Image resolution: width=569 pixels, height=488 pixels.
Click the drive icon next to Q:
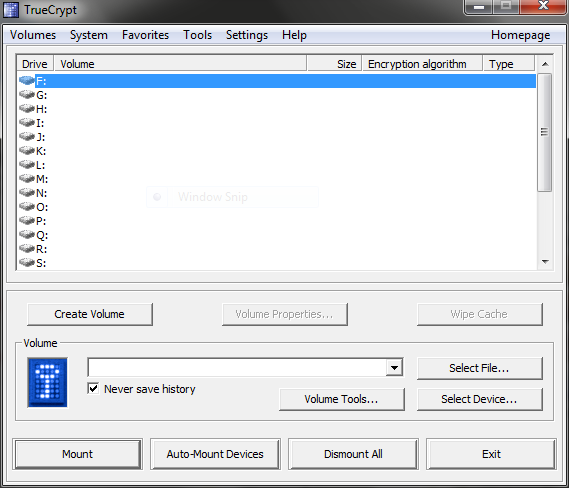click(27, 234)
